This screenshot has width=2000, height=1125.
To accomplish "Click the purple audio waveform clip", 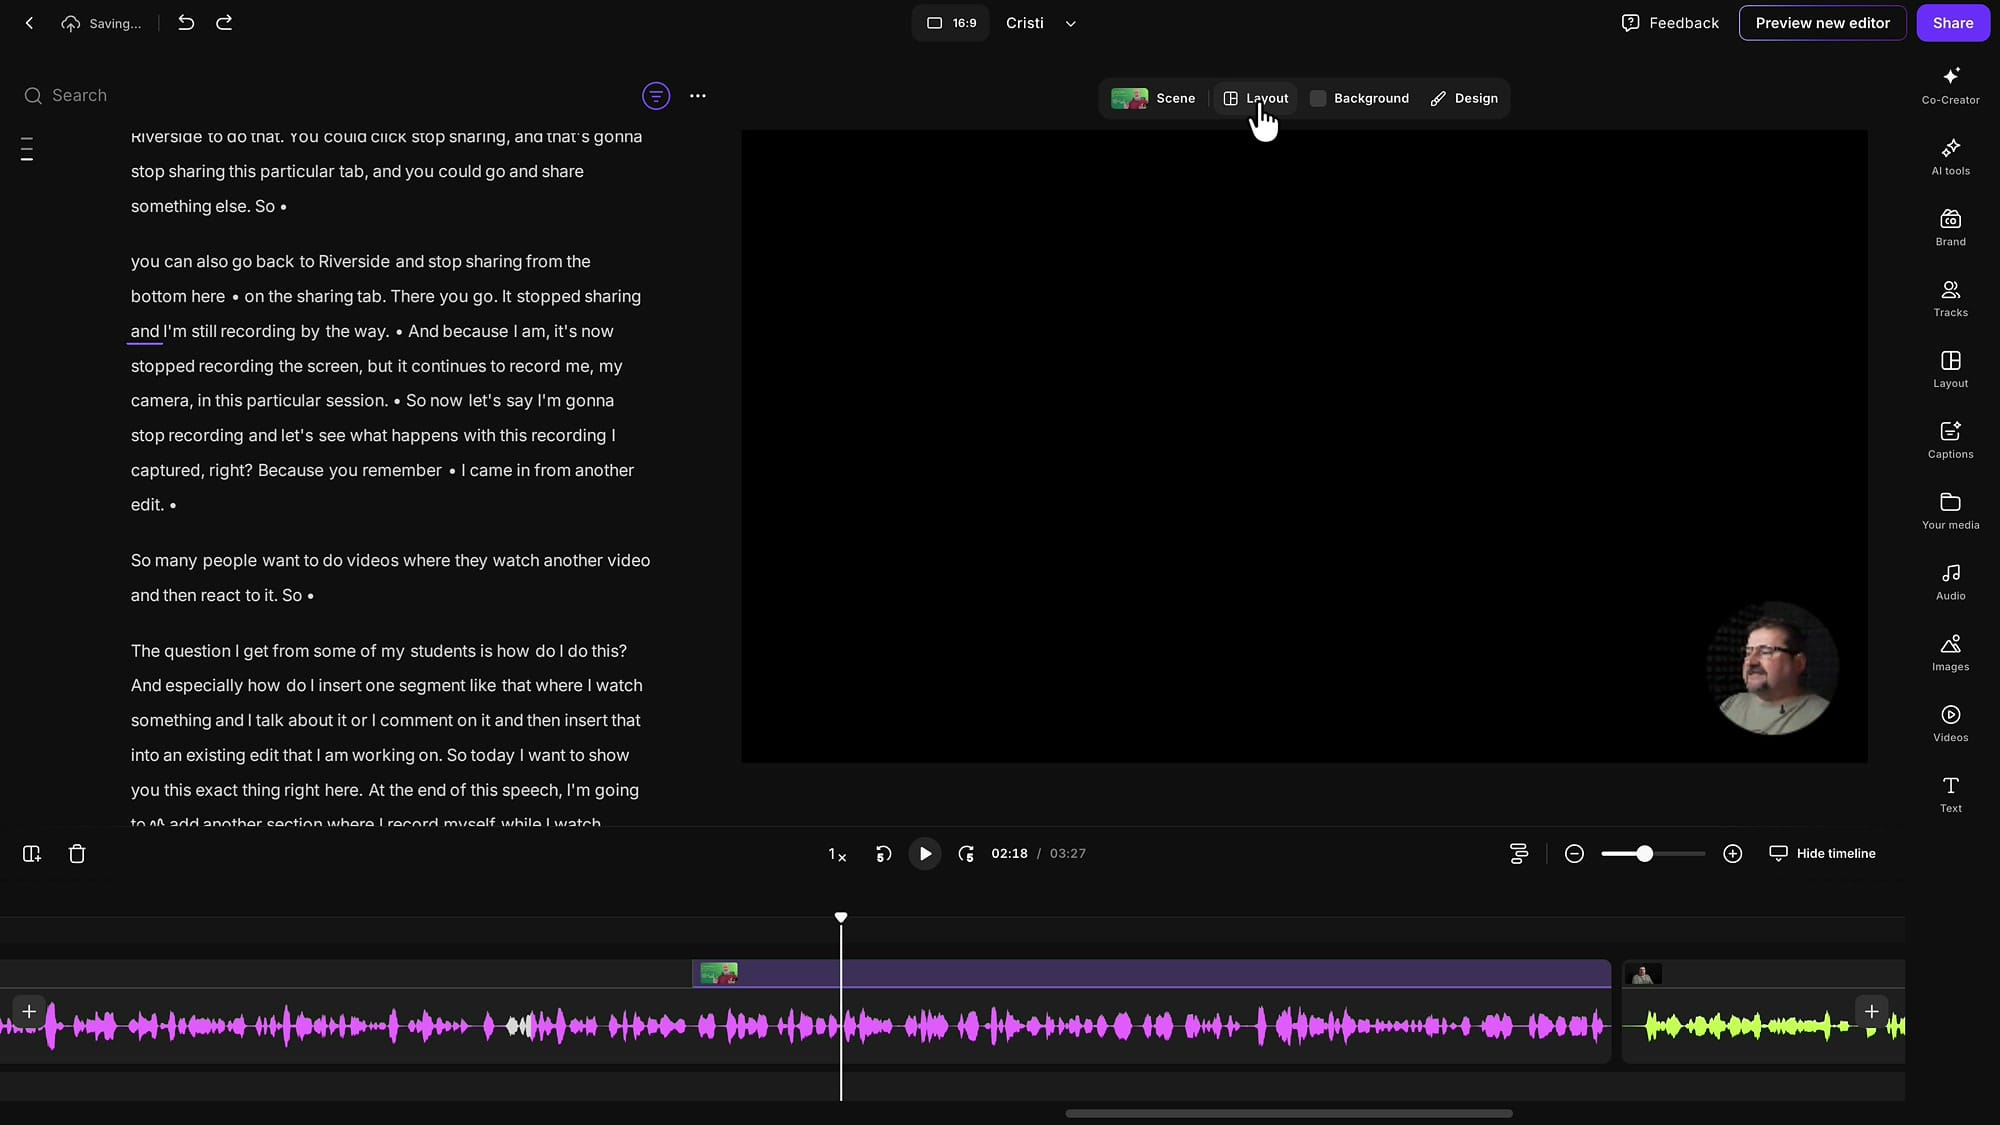I will pyautogui.click(x=805, y=1026).
